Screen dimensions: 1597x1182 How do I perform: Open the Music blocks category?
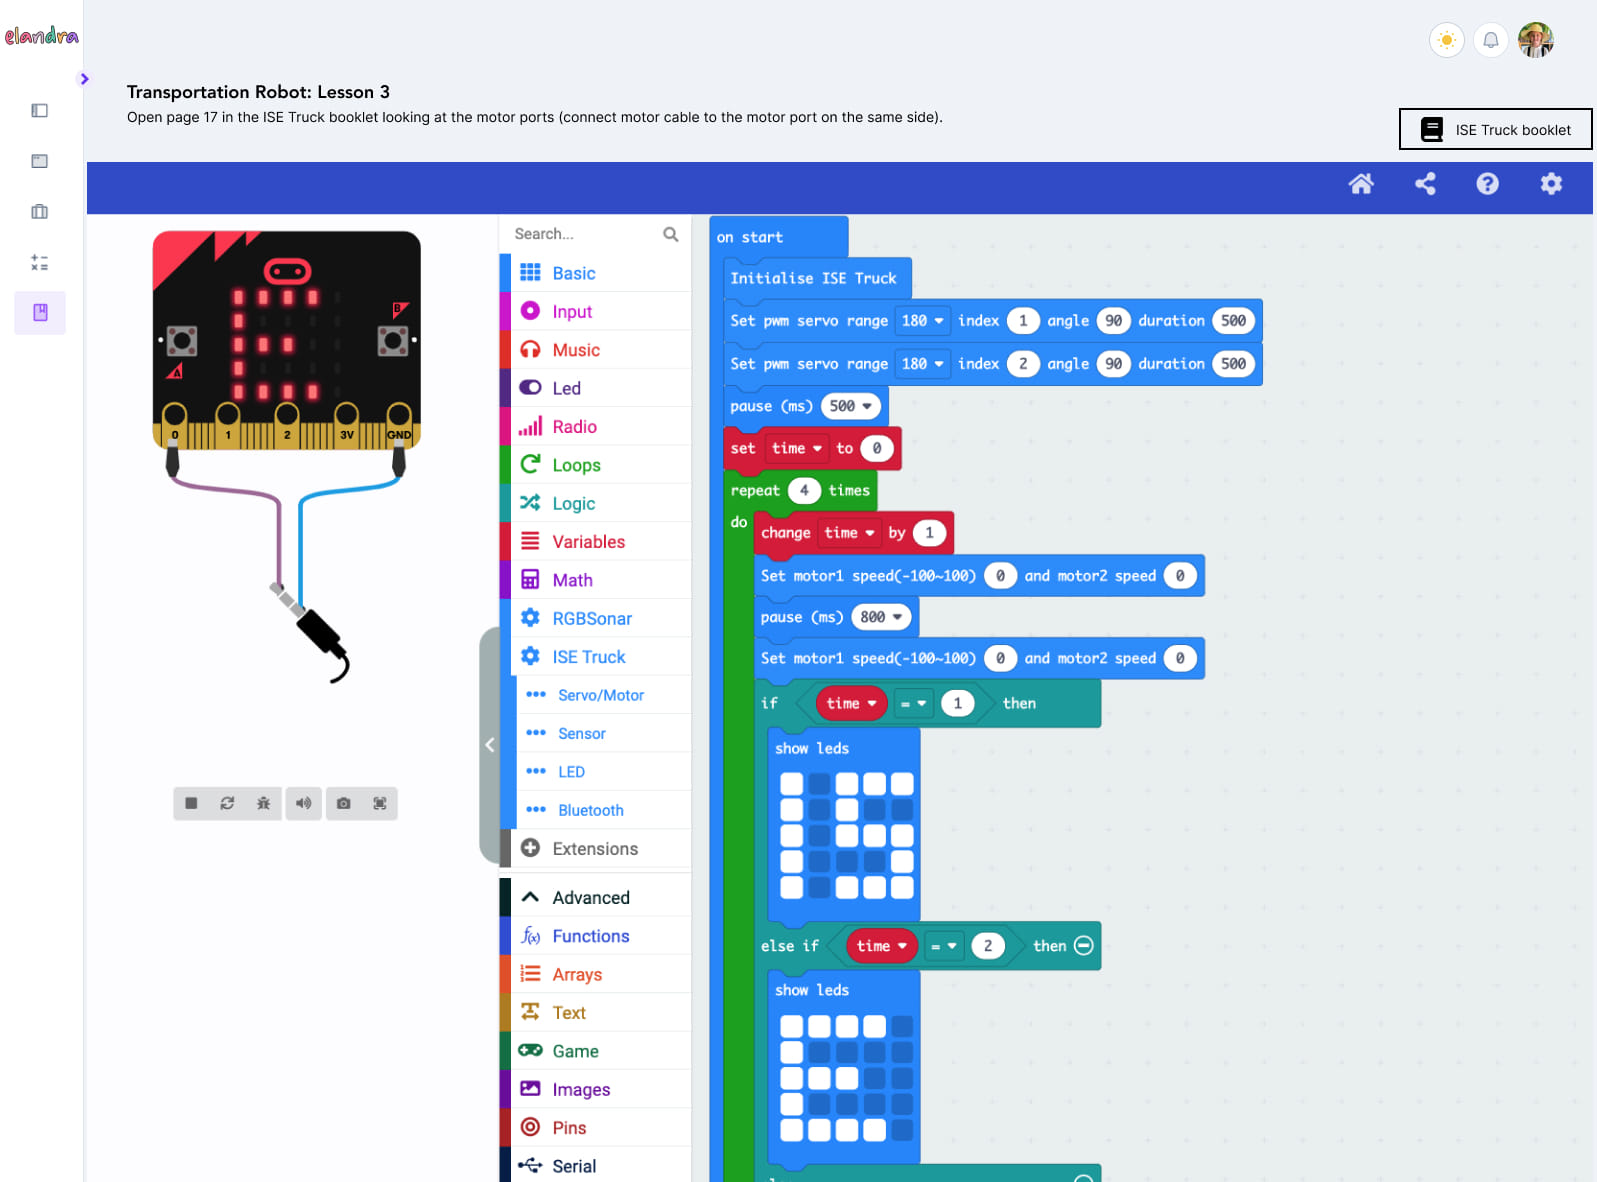595,350
